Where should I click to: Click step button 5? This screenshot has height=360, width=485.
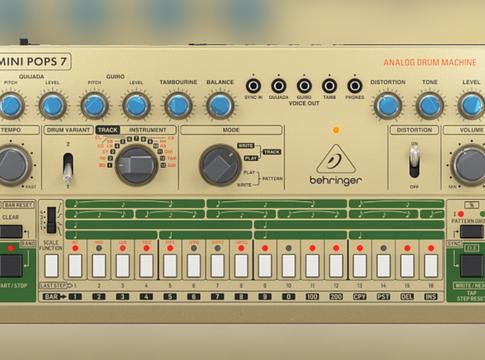click(170, 265)
